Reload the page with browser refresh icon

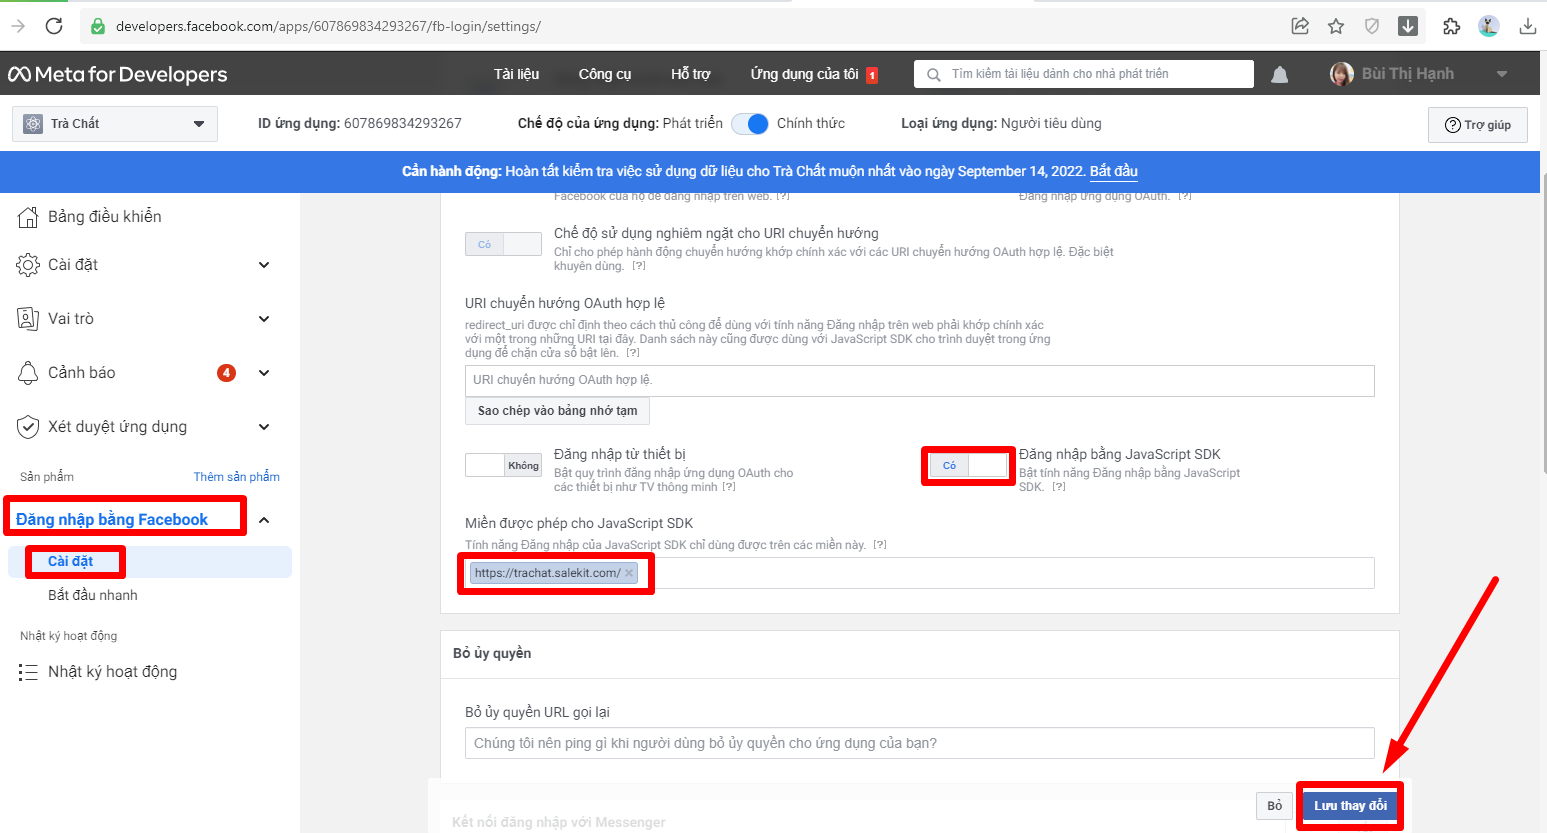point(54,26)
